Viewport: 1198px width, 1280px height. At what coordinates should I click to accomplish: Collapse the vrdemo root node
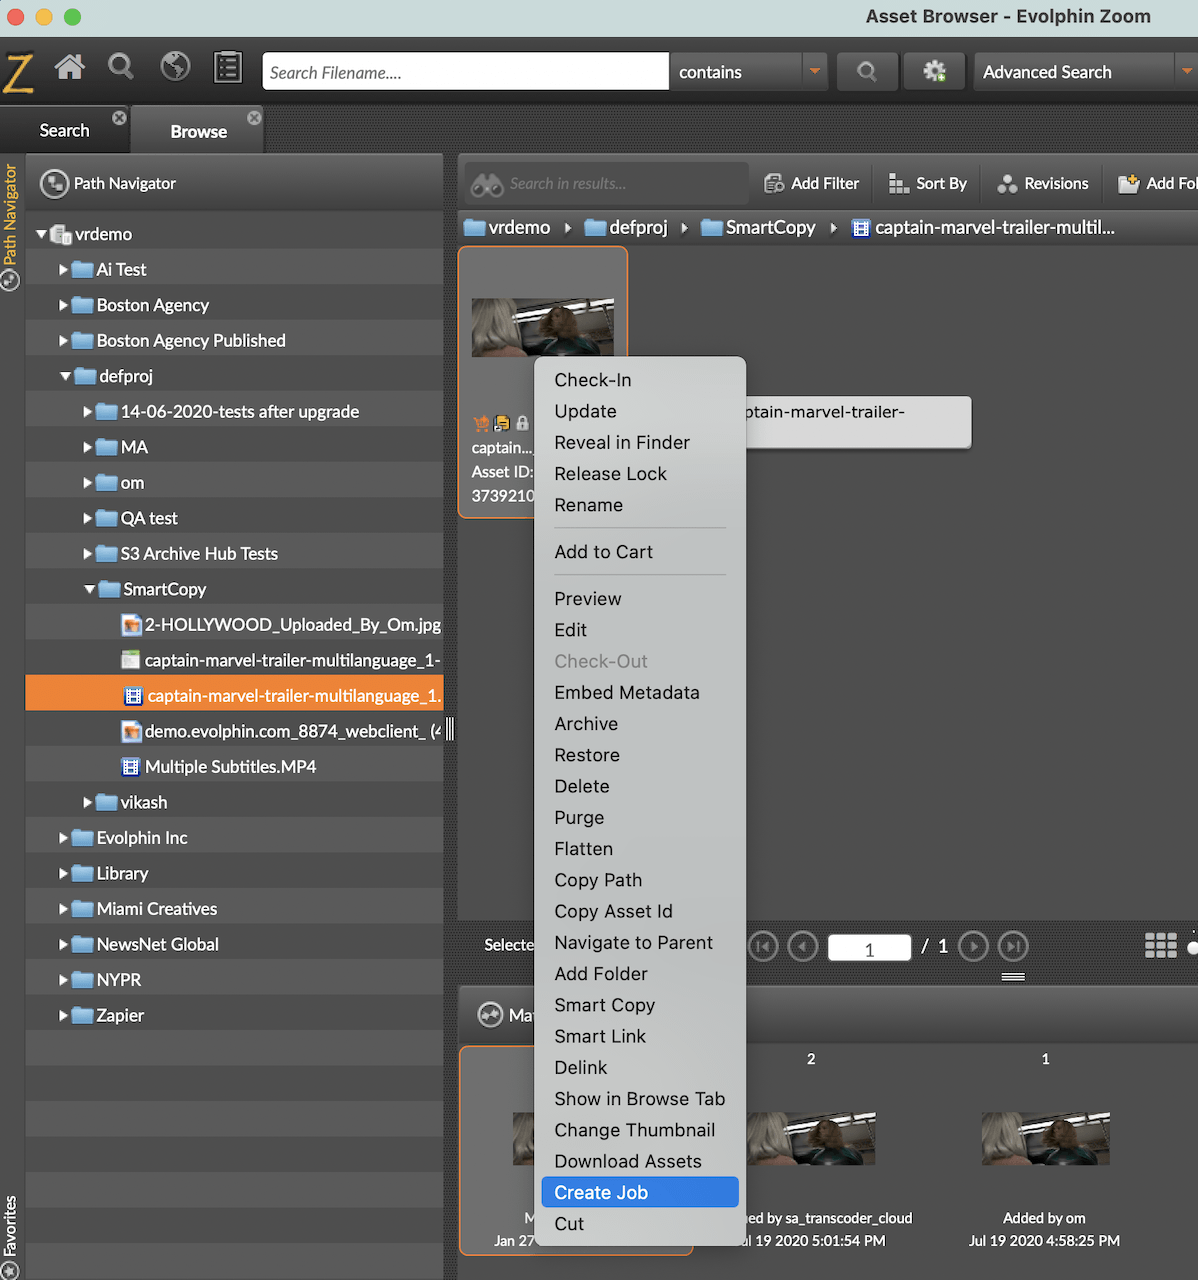pyautogui.click(x=41, y=234)
